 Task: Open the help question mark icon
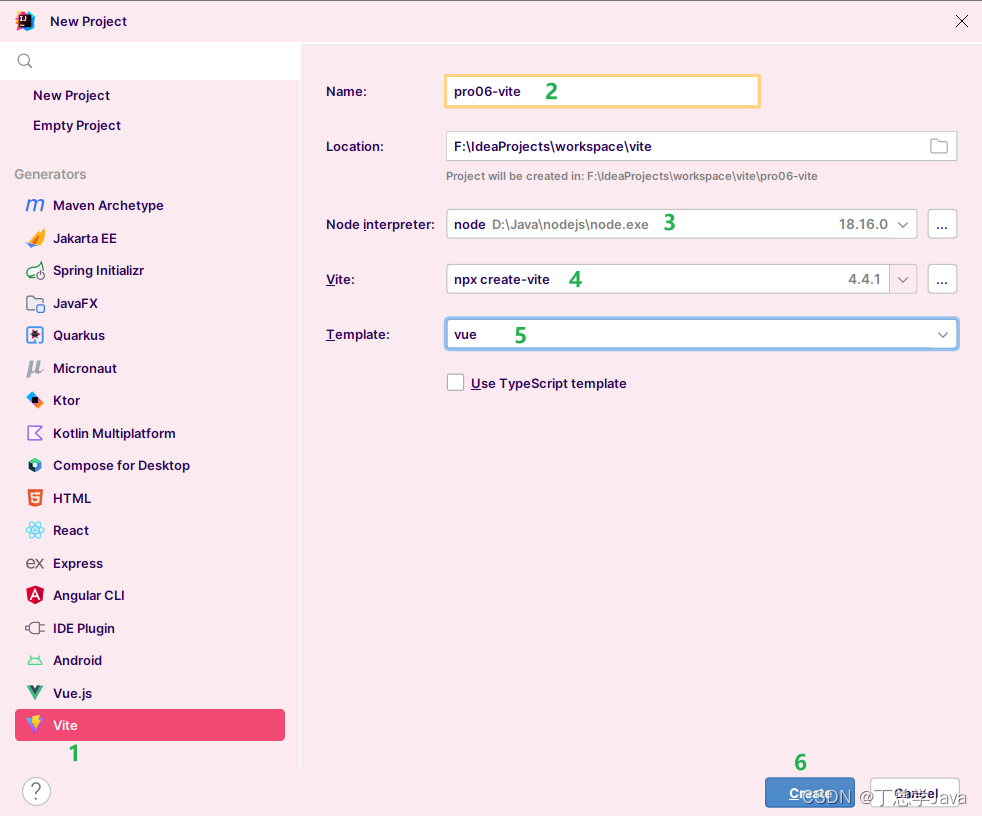36,791
